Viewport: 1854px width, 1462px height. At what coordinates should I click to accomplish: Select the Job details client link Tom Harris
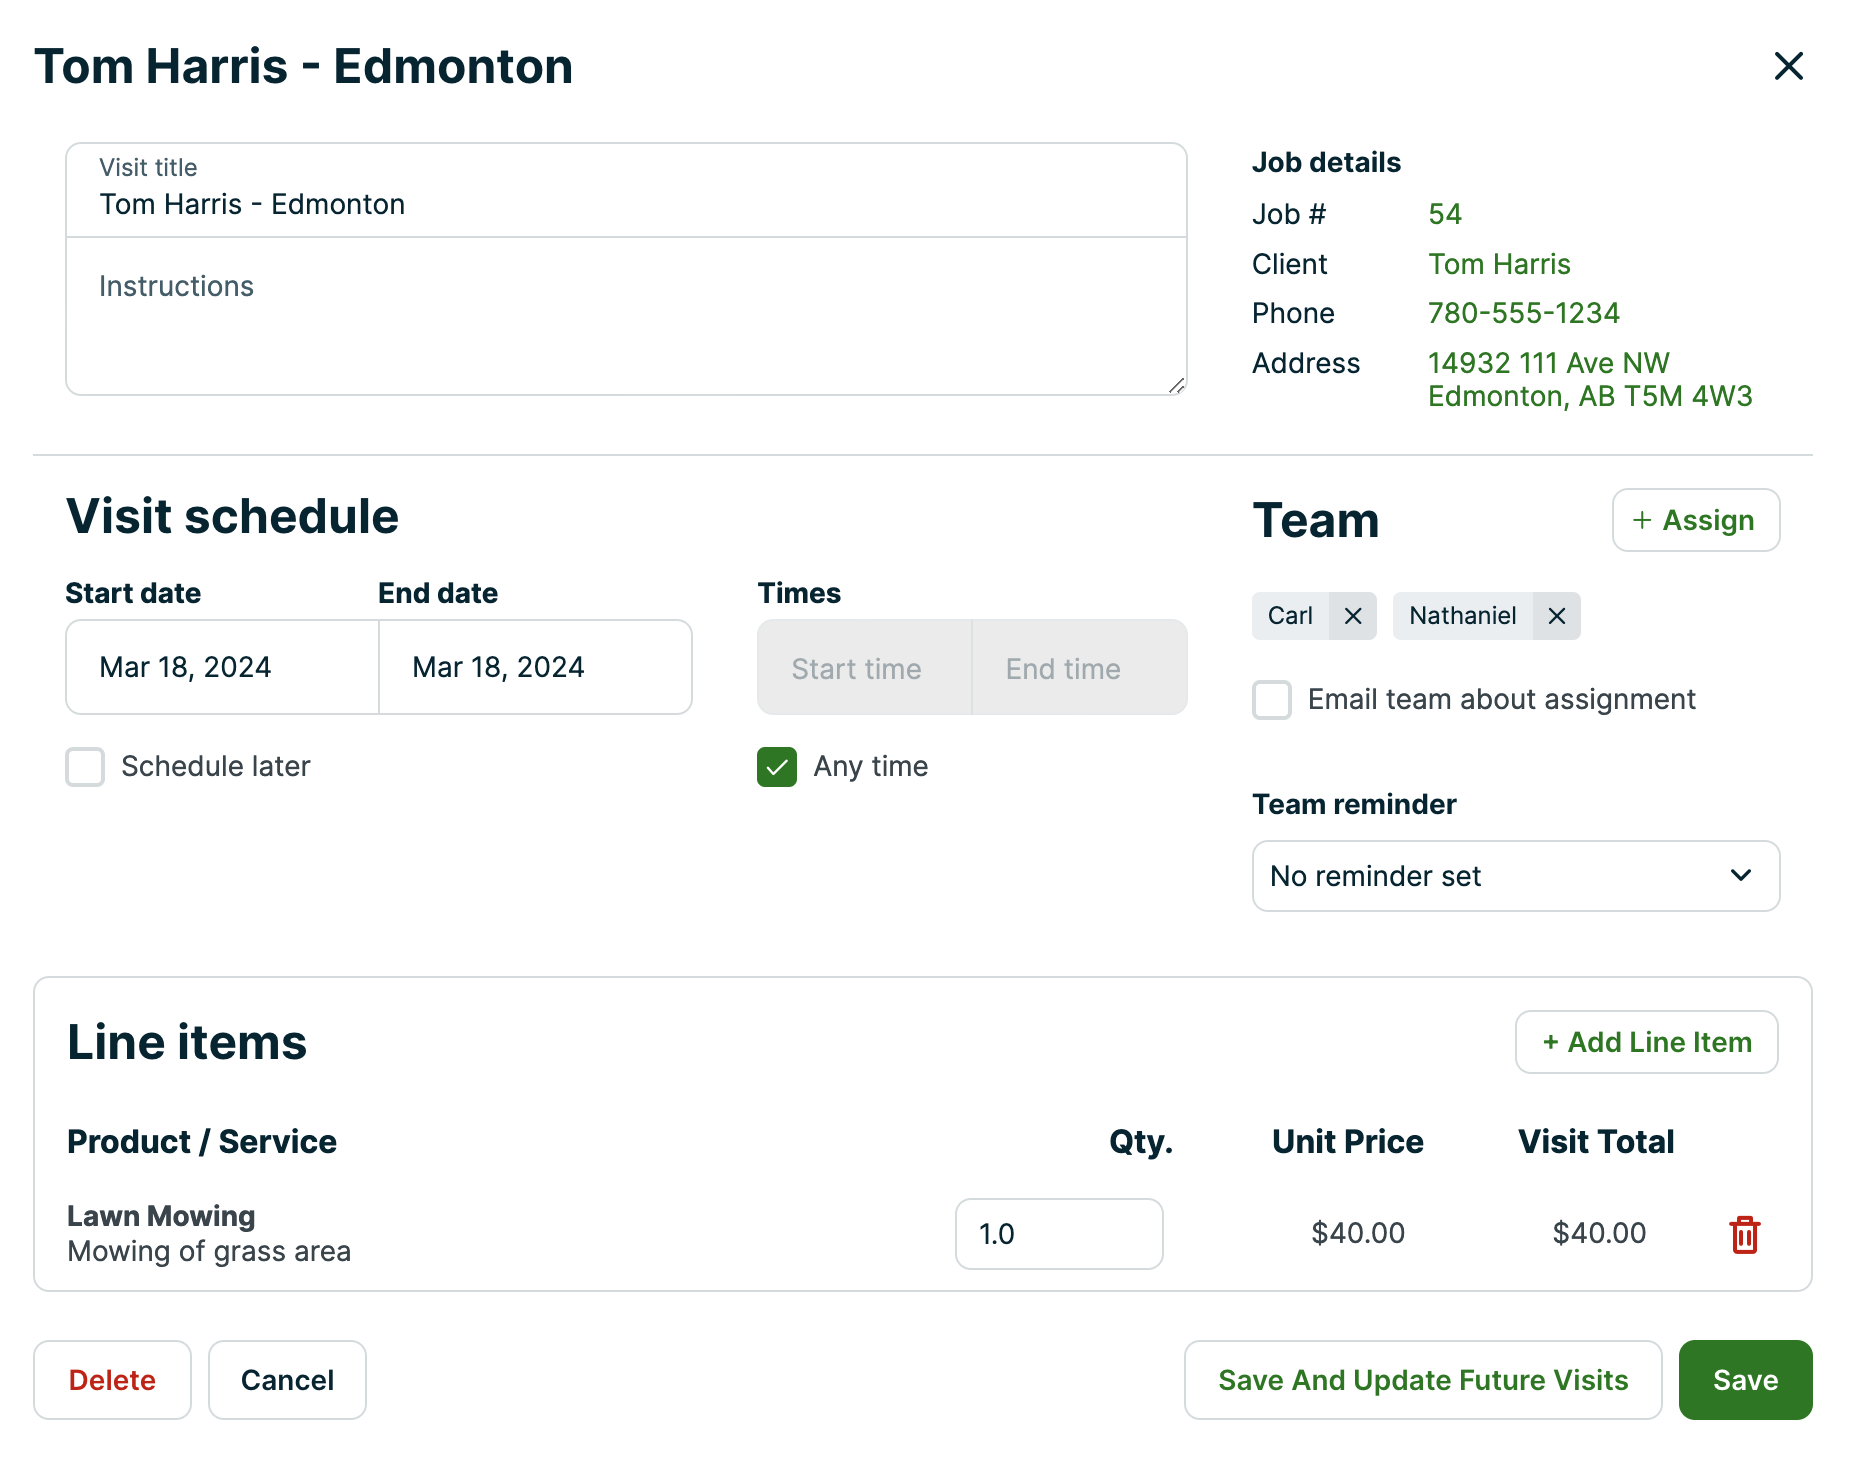1499,264
